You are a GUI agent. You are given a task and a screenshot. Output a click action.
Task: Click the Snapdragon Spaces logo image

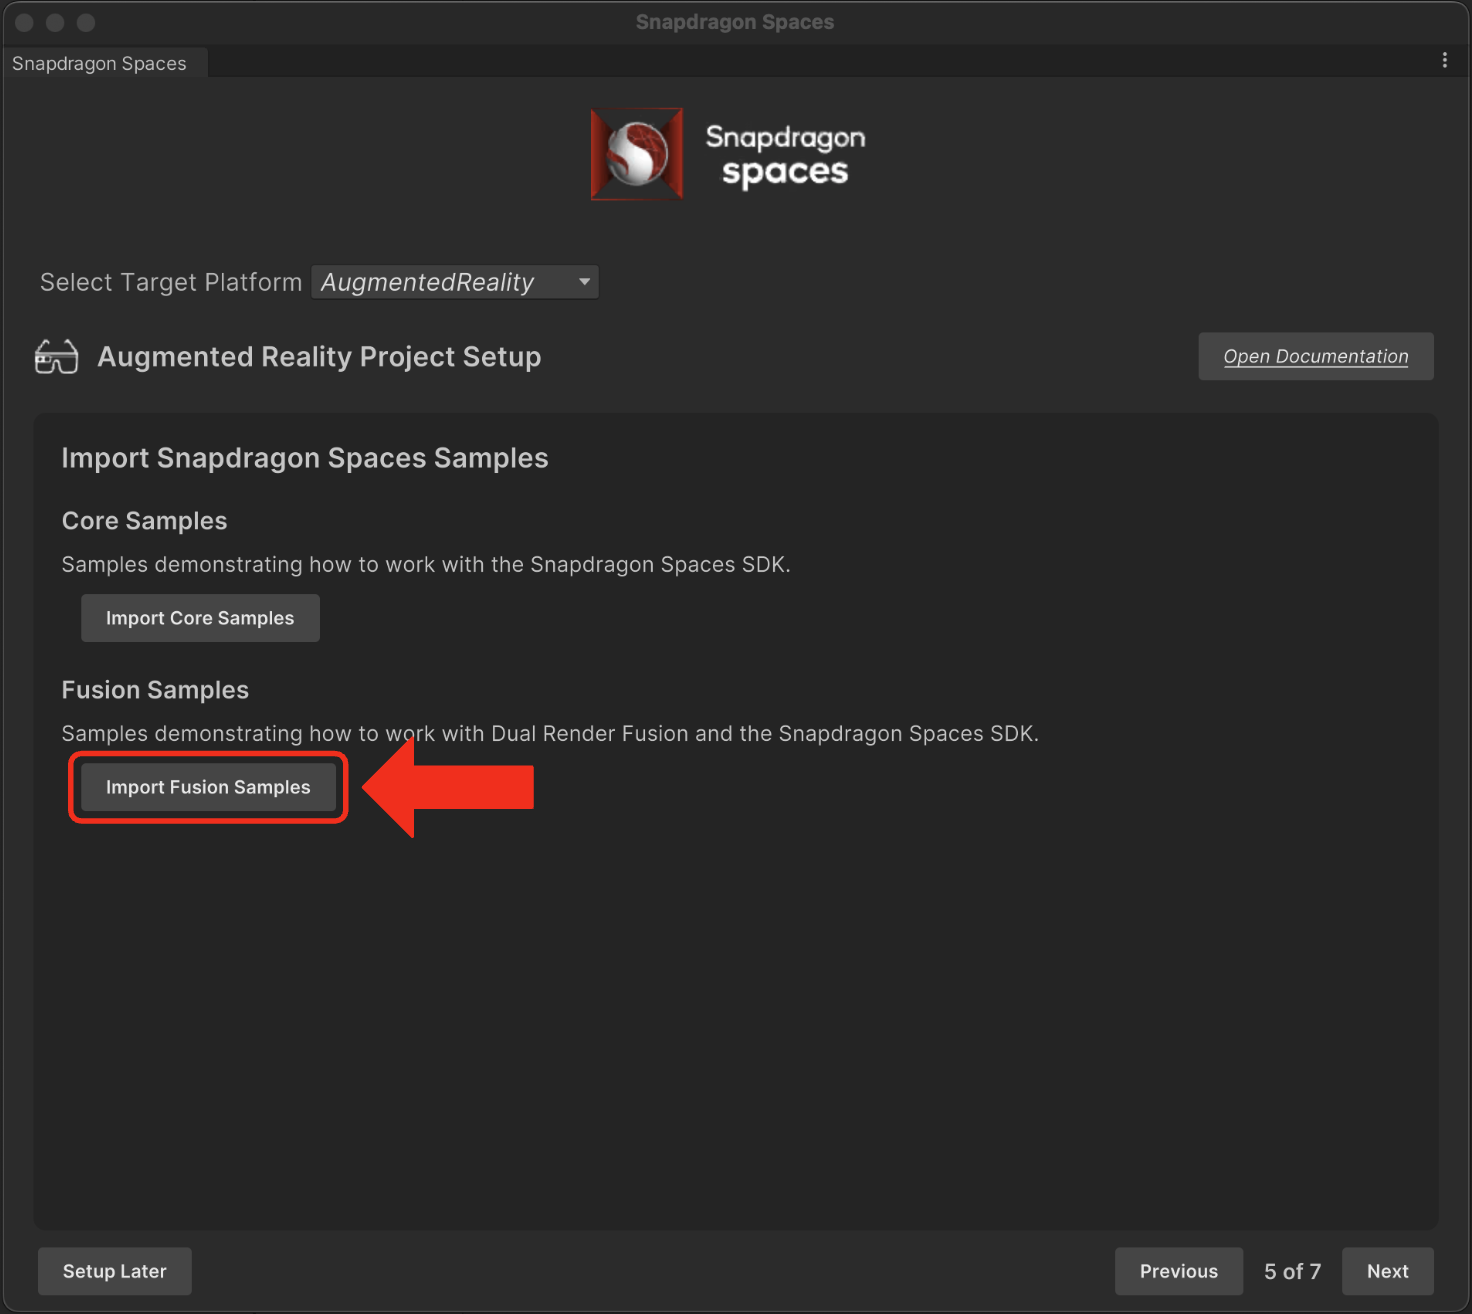(728, 154)
